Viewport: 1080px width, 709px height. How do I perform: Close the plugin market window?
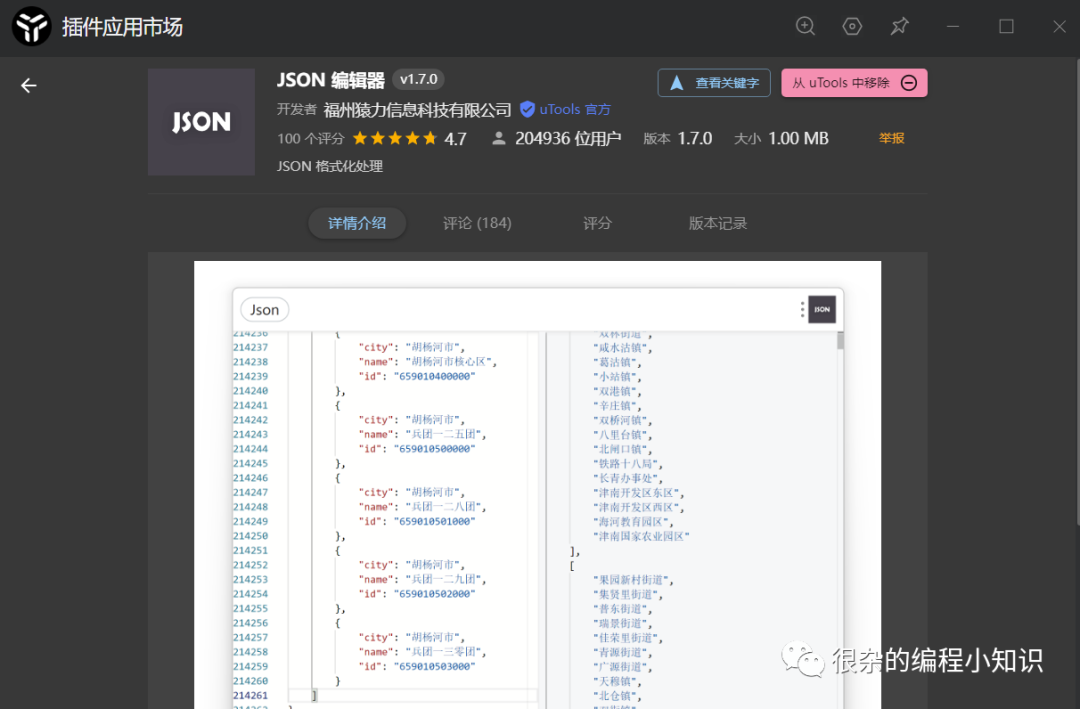point(1059,26)
